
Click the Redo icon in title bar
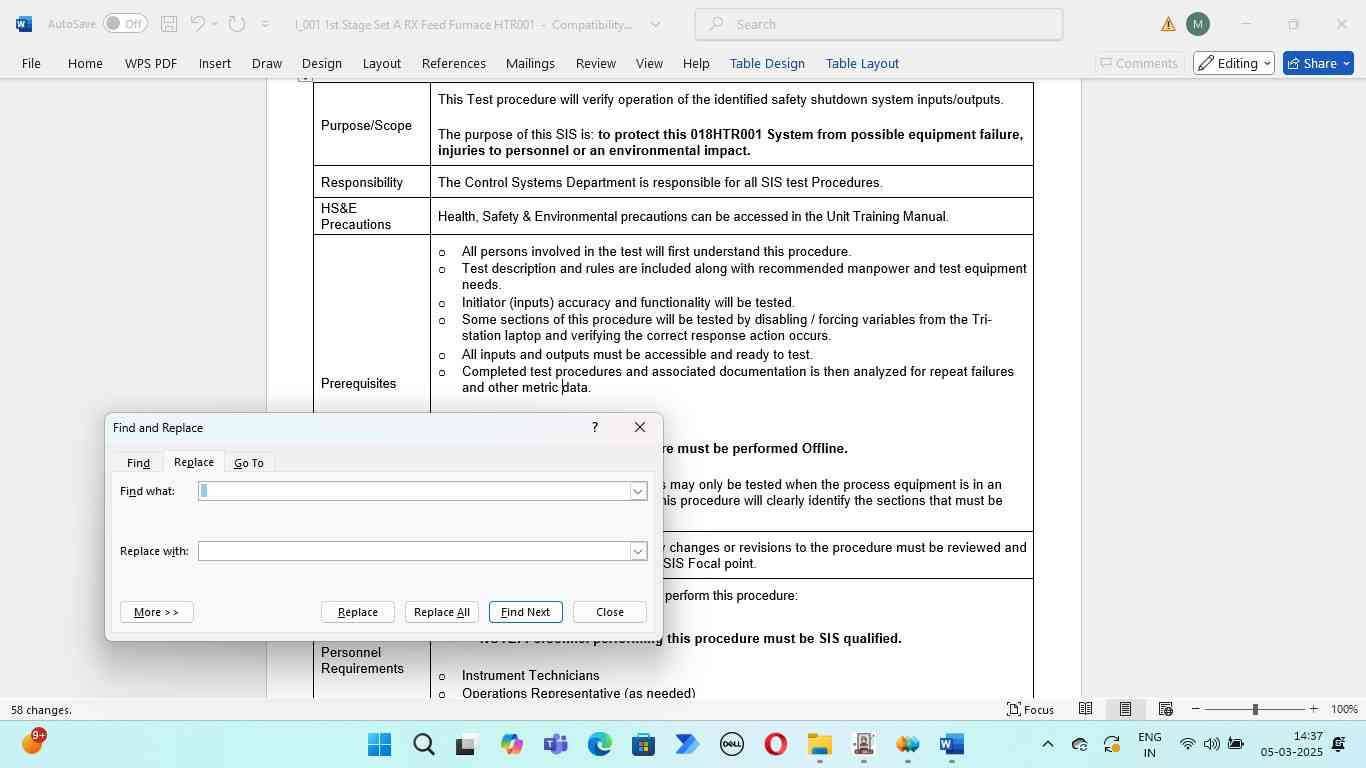click(x=237, y=24)
